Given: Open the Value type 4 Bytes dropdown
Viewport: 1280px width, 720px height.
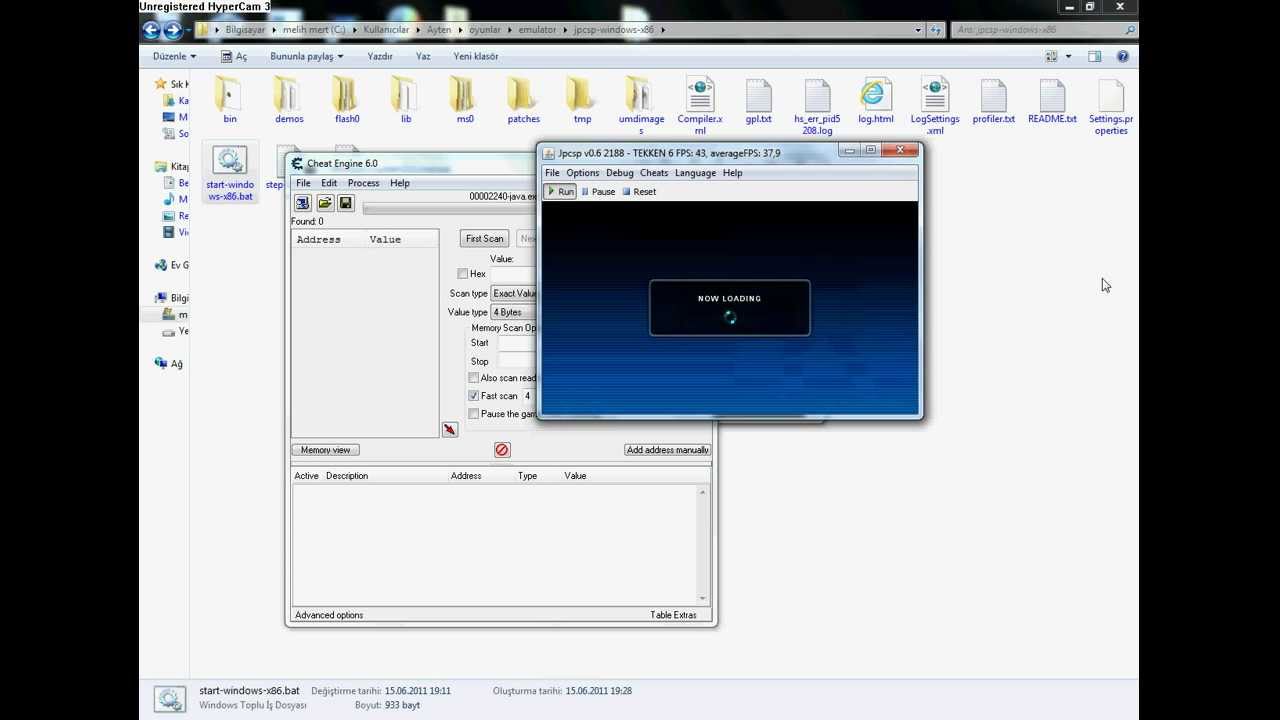Looking at the screenshot, I should (x=514, y=312).
